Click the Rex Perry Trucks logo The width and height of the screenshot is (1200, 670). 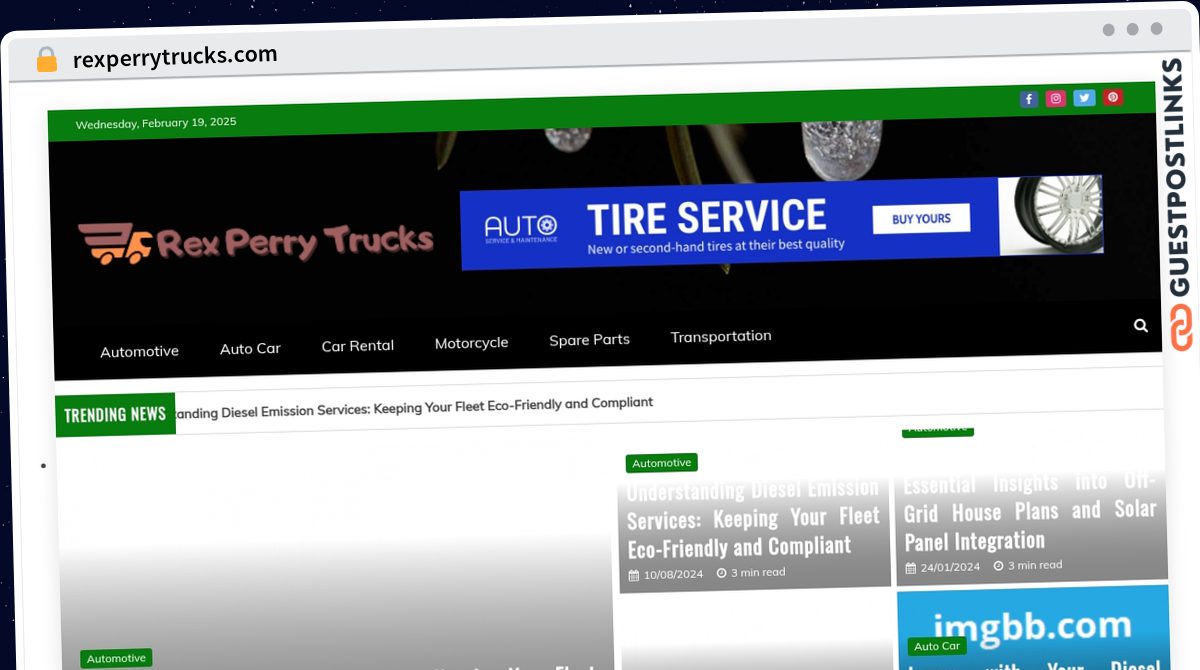(256, 243)
